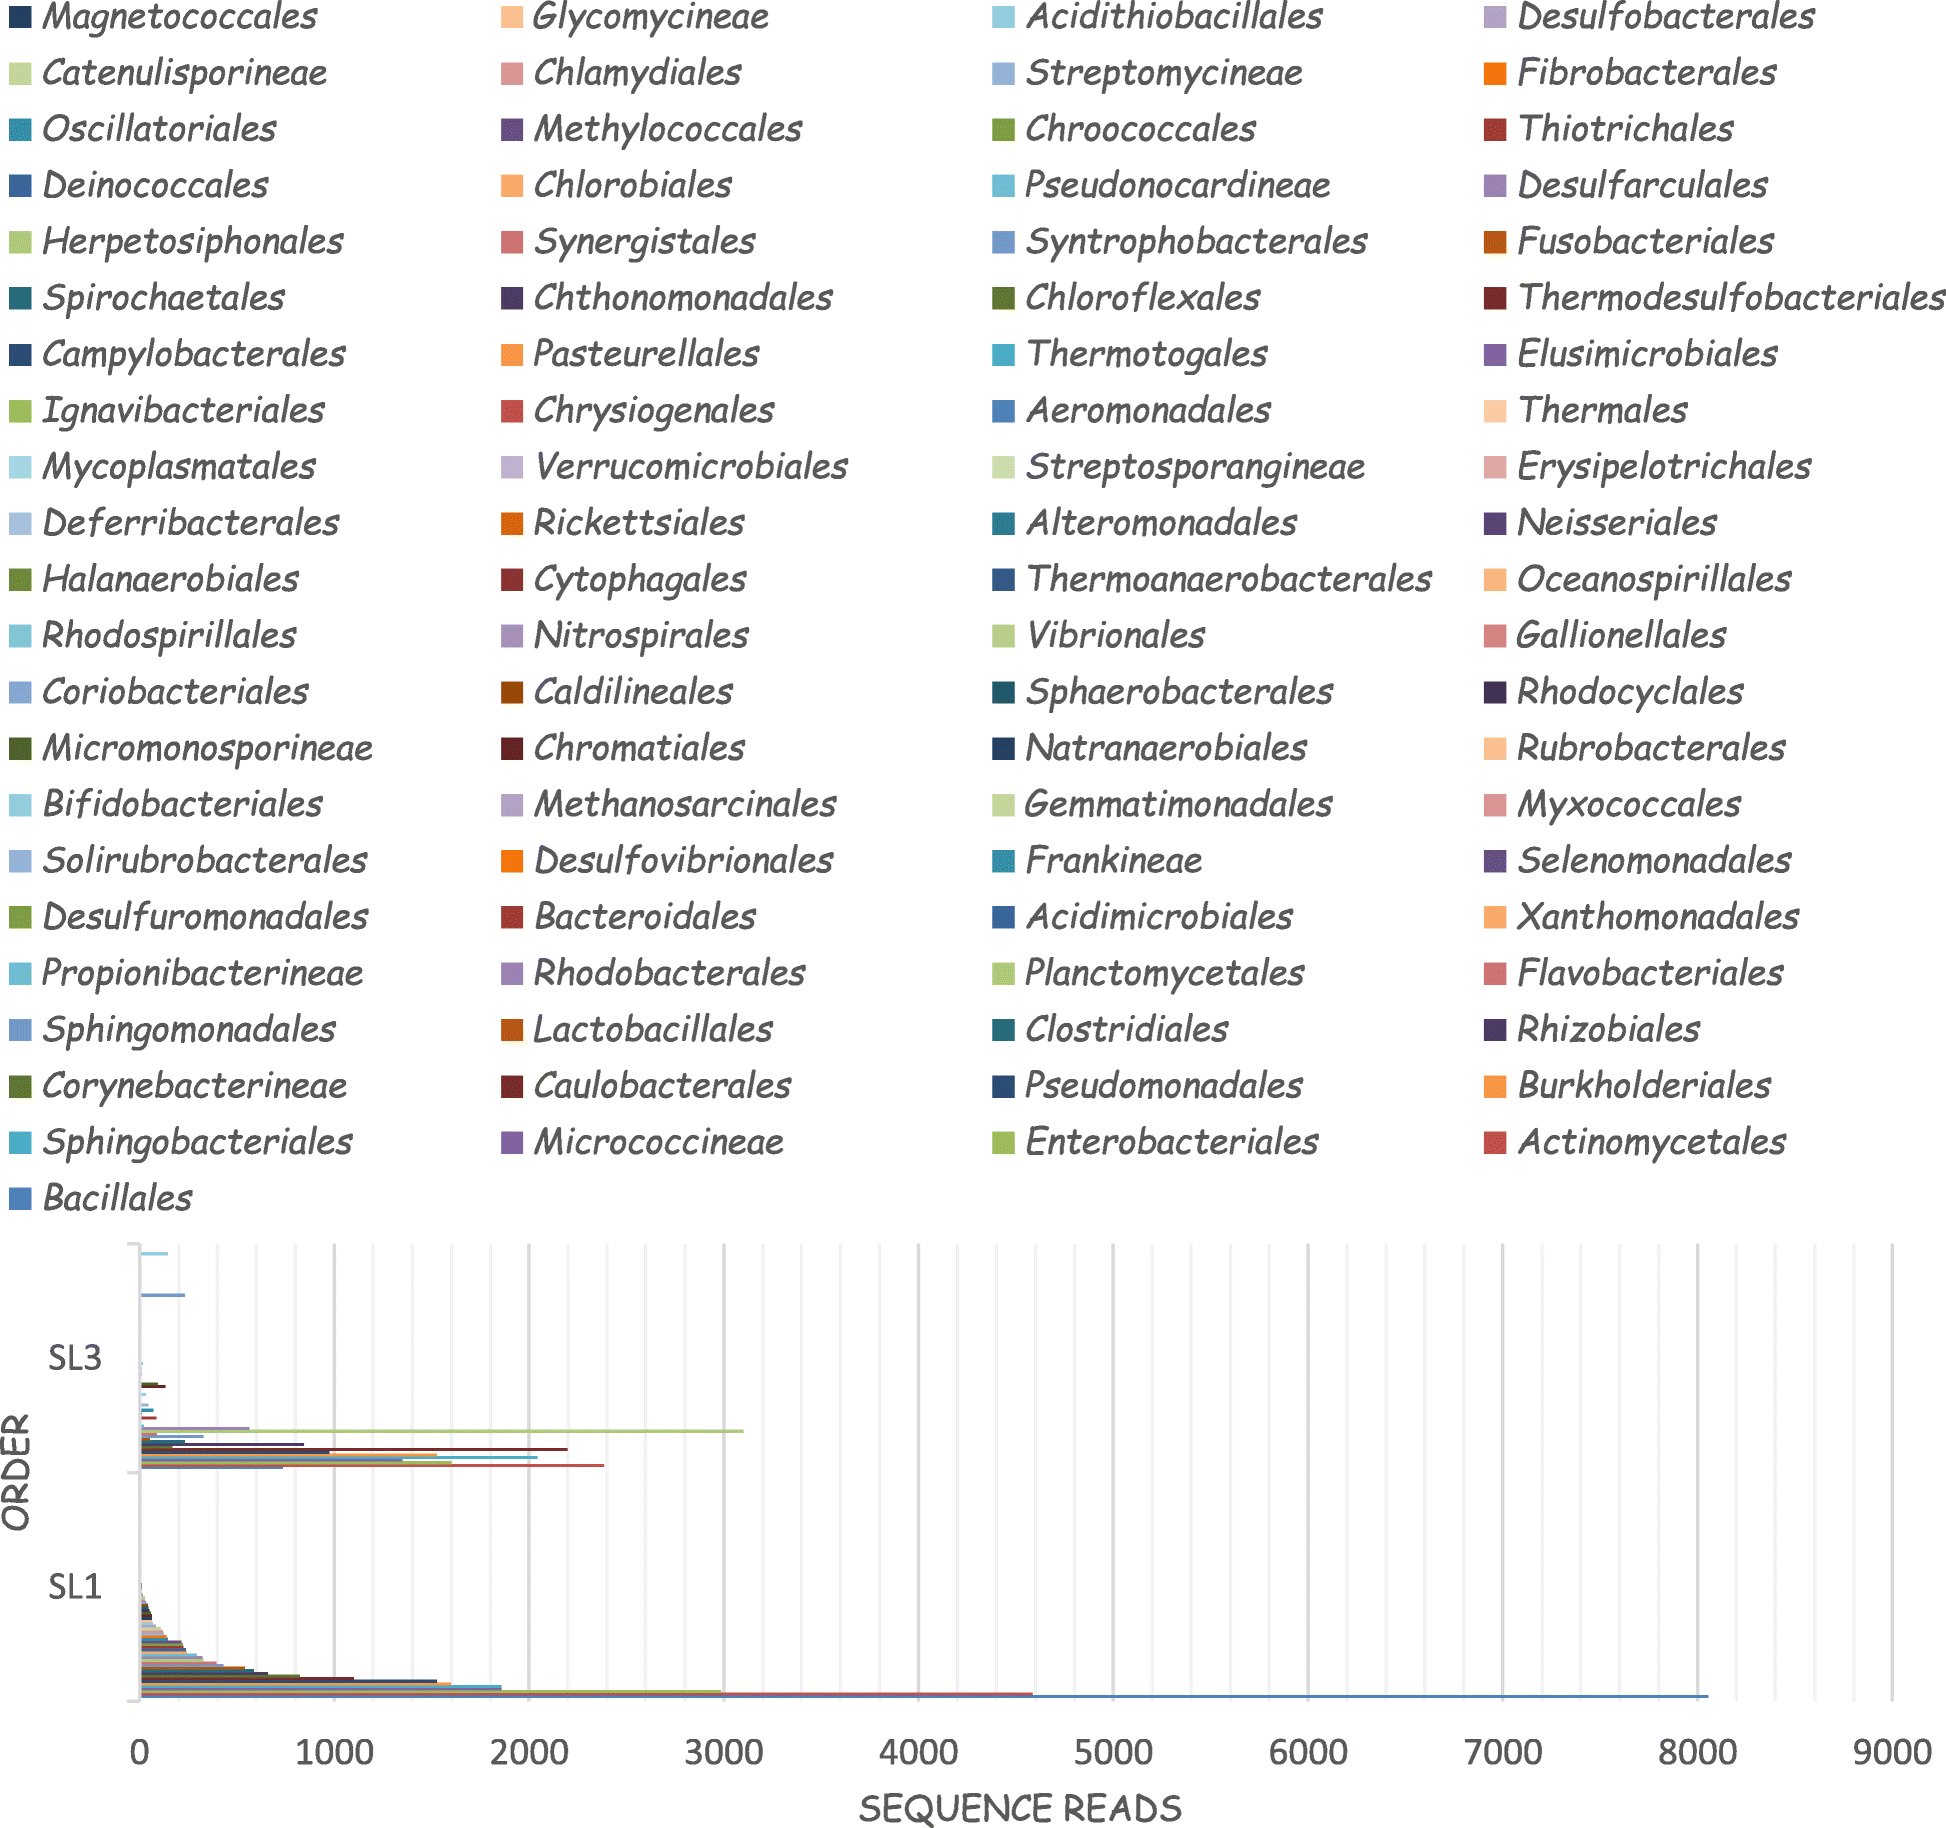
Task: Click the long light-green SL3 bar
Action: pyautogui.click(x=442, y=1431)
